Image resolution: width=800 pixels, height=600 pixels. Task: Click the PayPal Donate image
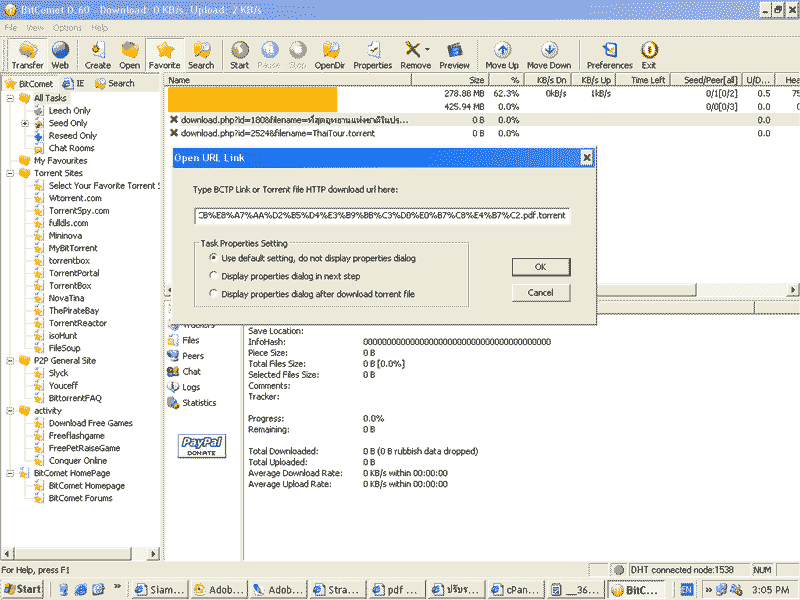pos(201,446)
